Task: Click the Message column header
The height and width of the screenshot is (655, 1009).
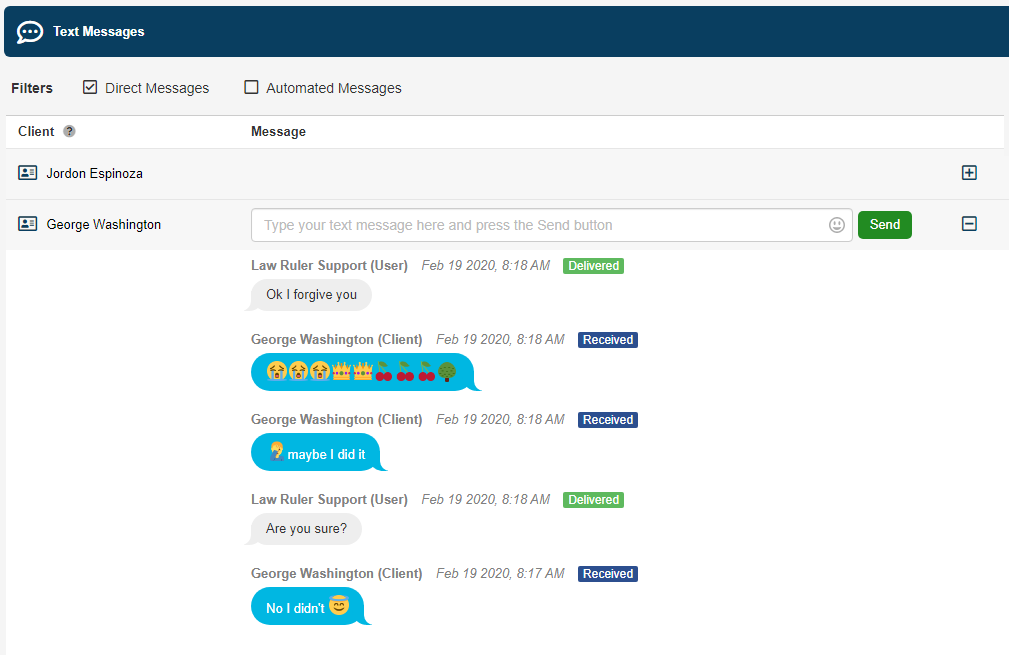Action: tap(278, 131)
